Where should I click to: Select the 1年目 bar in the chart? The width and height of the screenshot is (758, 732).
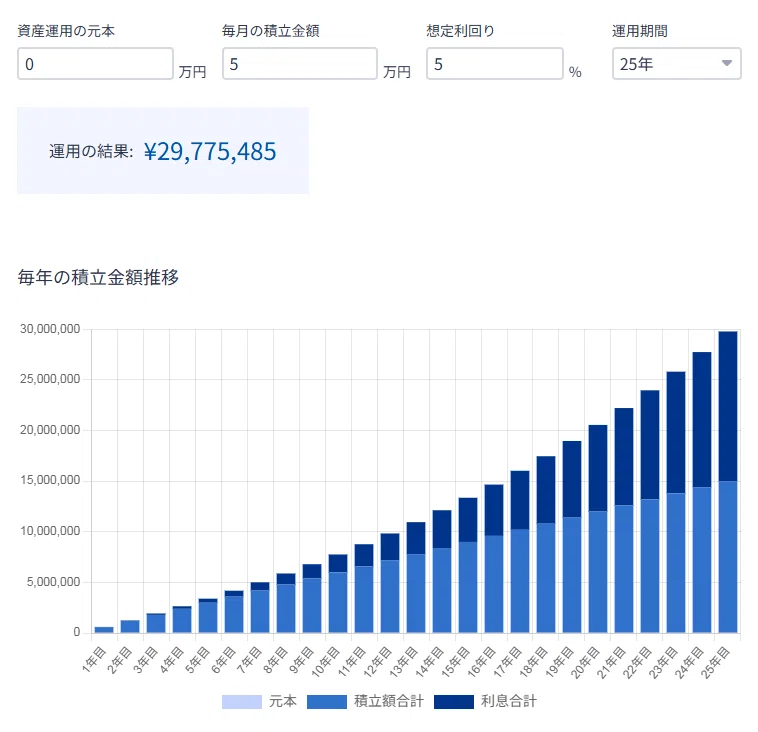[x=104, y=629]
